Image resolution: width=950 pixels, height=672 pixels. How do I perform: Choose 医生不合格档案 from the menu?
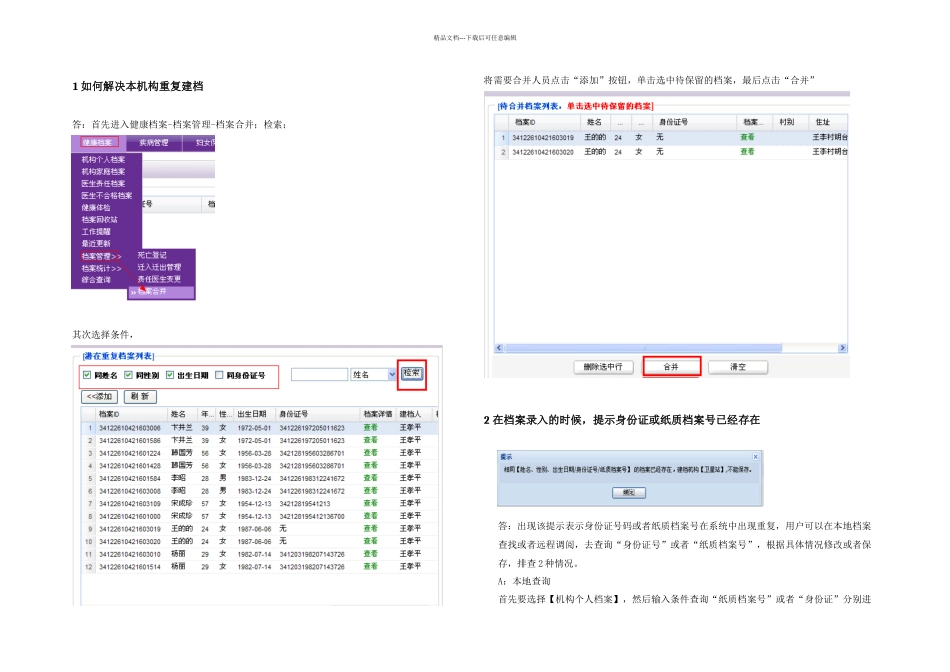107,196
